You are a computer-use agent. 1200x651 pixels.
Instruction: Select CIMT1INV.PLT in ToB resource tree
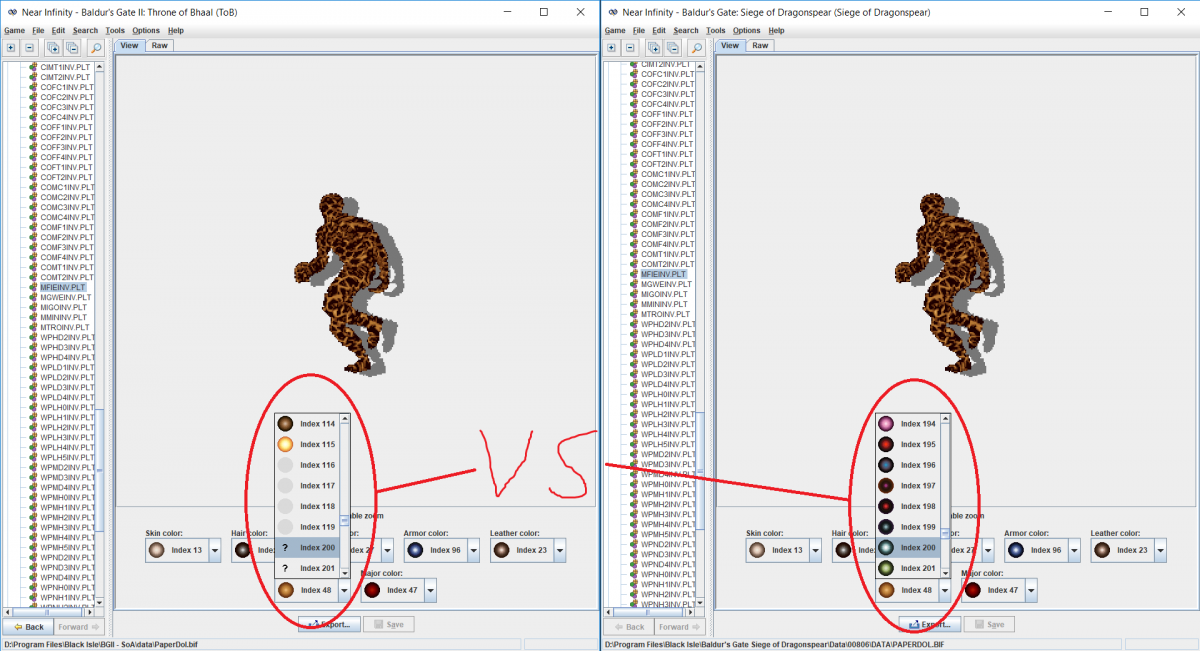tap(64, 67)
